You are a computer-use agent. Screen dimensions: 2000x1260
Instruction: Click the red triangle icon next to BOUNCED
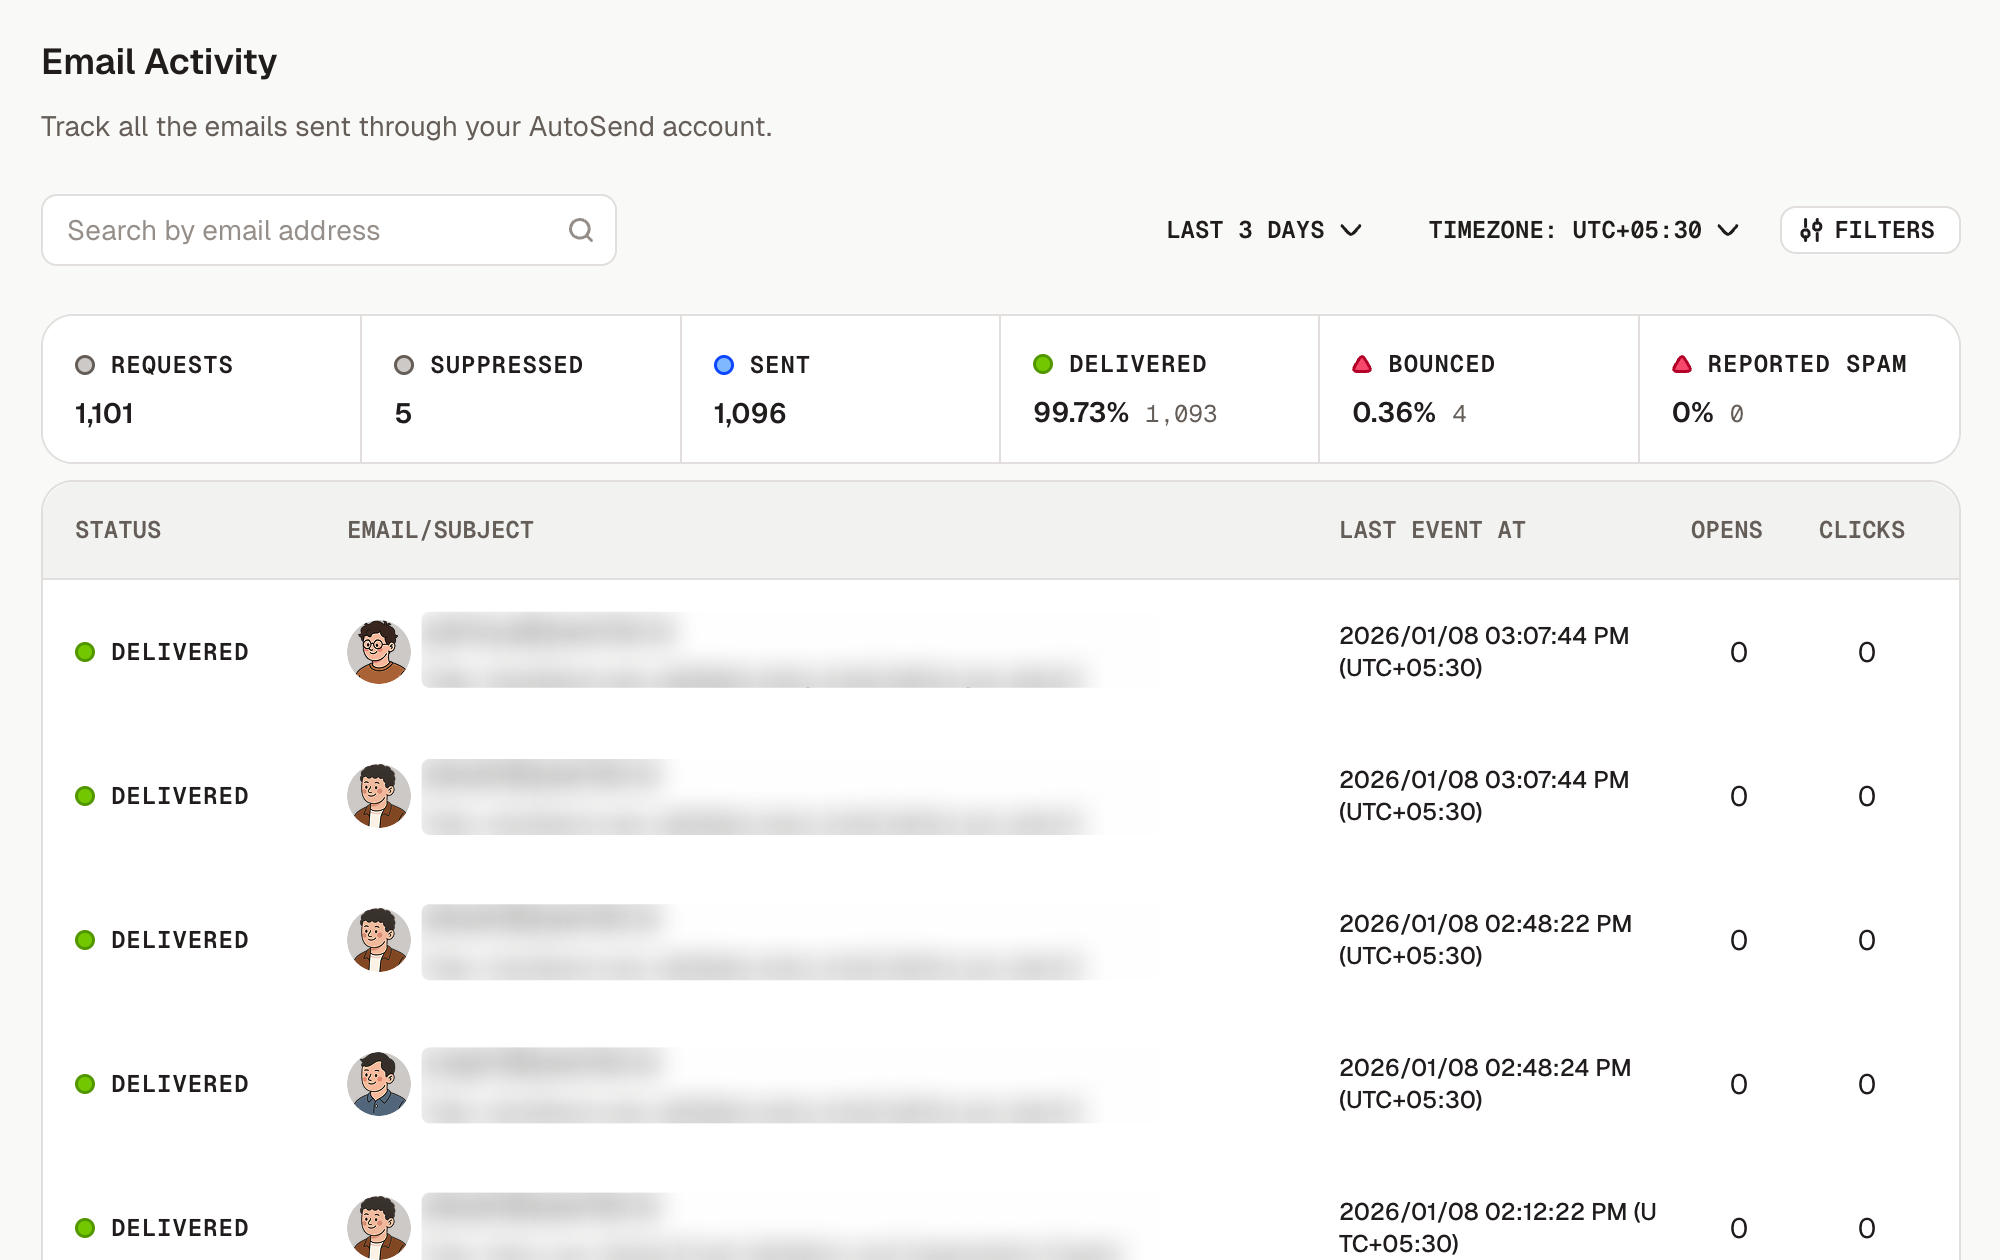point(1362,364)
